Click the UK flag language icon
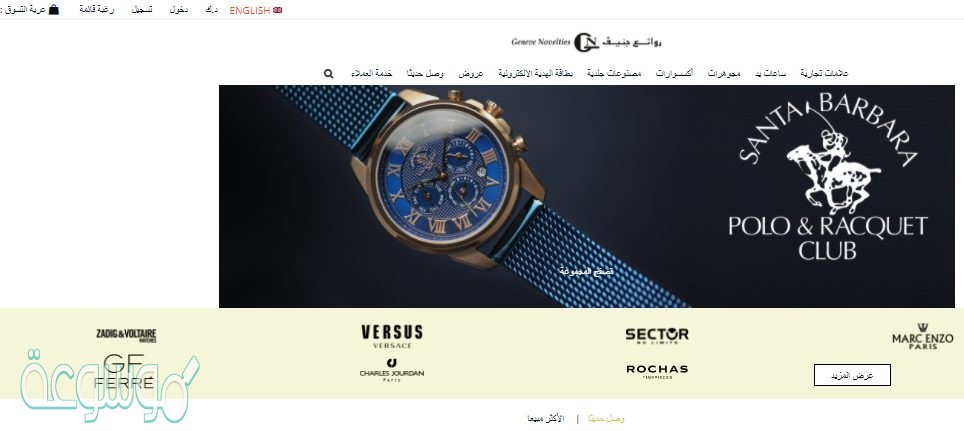This screenshot has height=431, width=964. tap(277, 10)
